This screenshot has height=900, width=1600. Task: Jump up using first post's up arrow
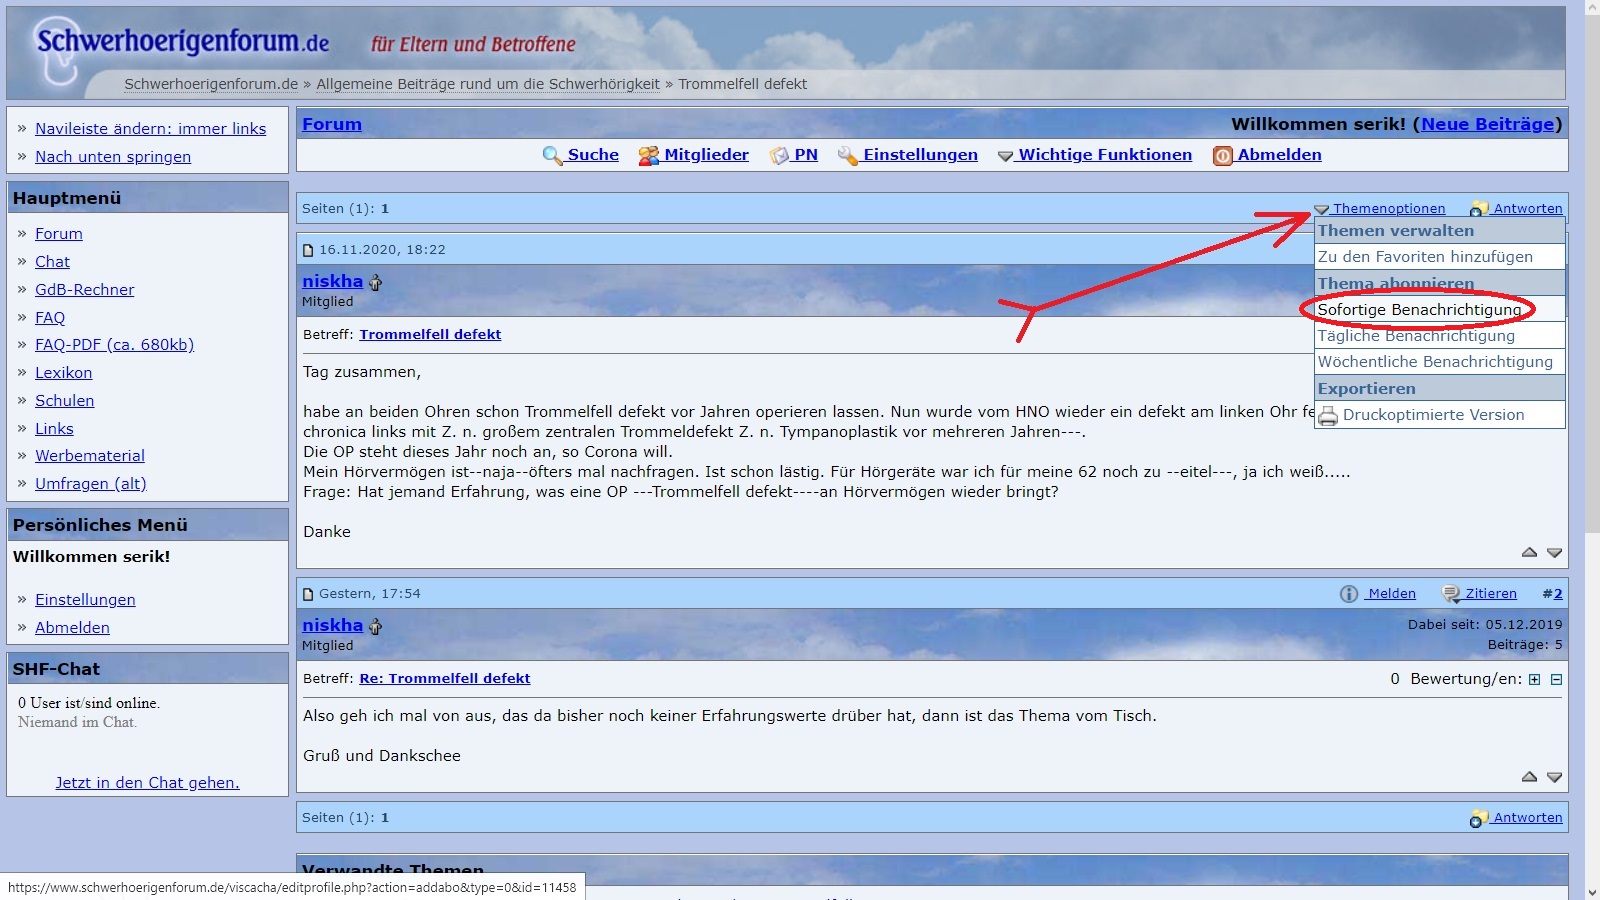point(1529,552)
